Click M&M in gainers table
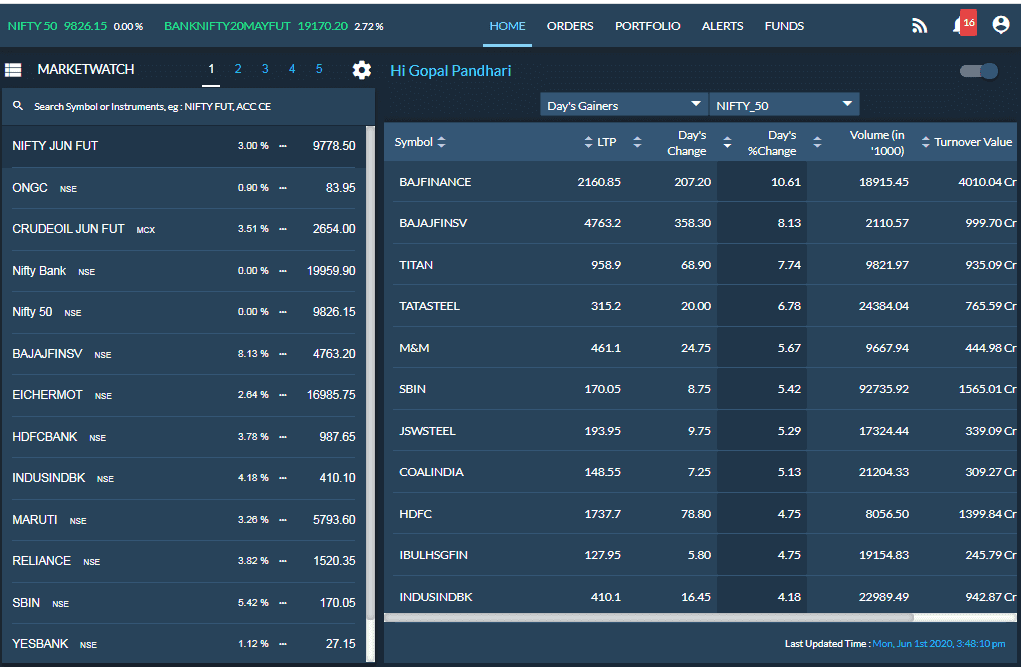Image resolution: width=1021 pixels, height=667 pixels. tap(414, 348)
